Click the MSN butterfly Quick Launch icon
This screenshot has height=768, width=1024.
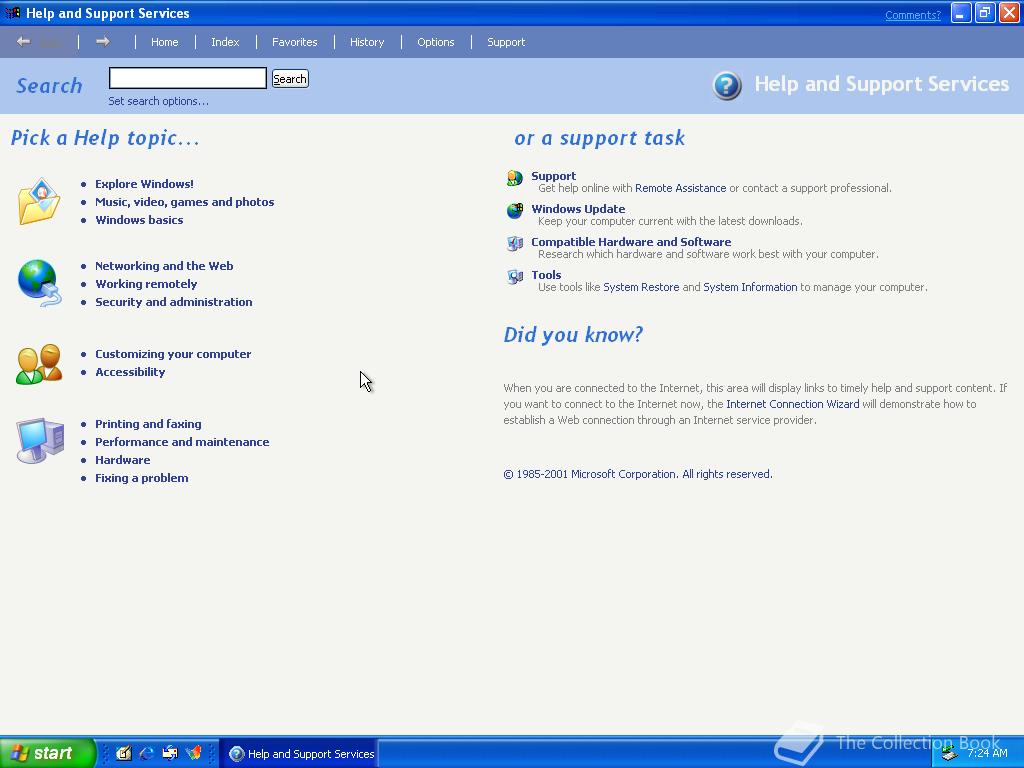click(x=194, y=754)
